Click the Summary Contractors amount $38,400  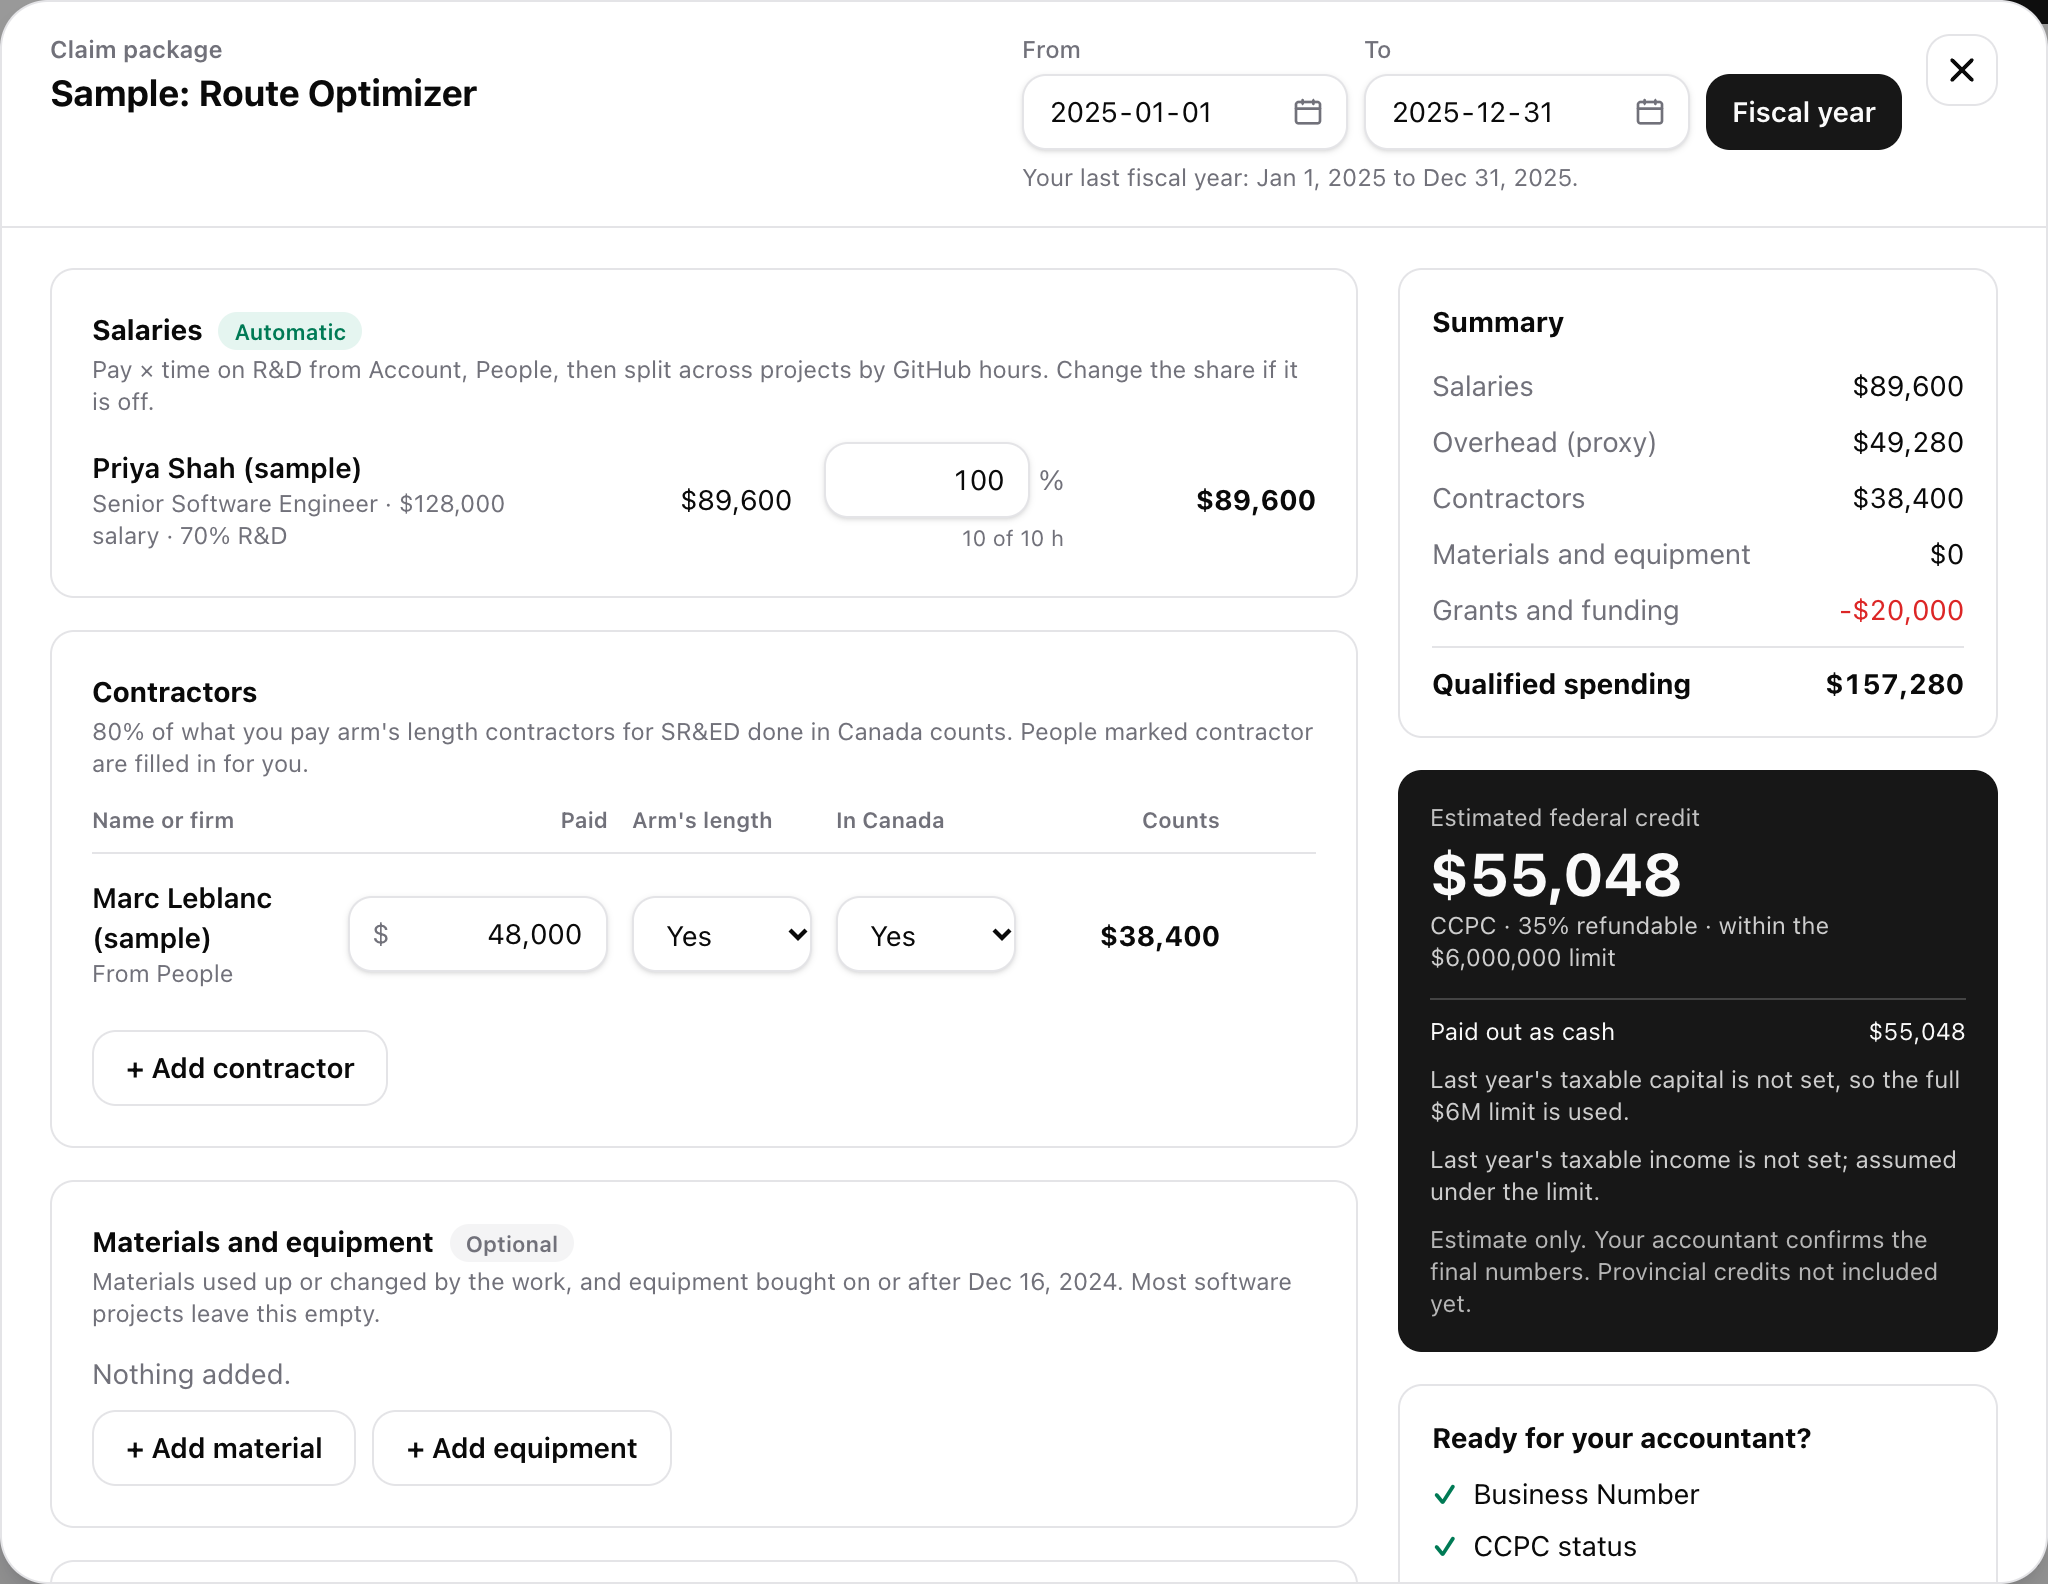1907,498
